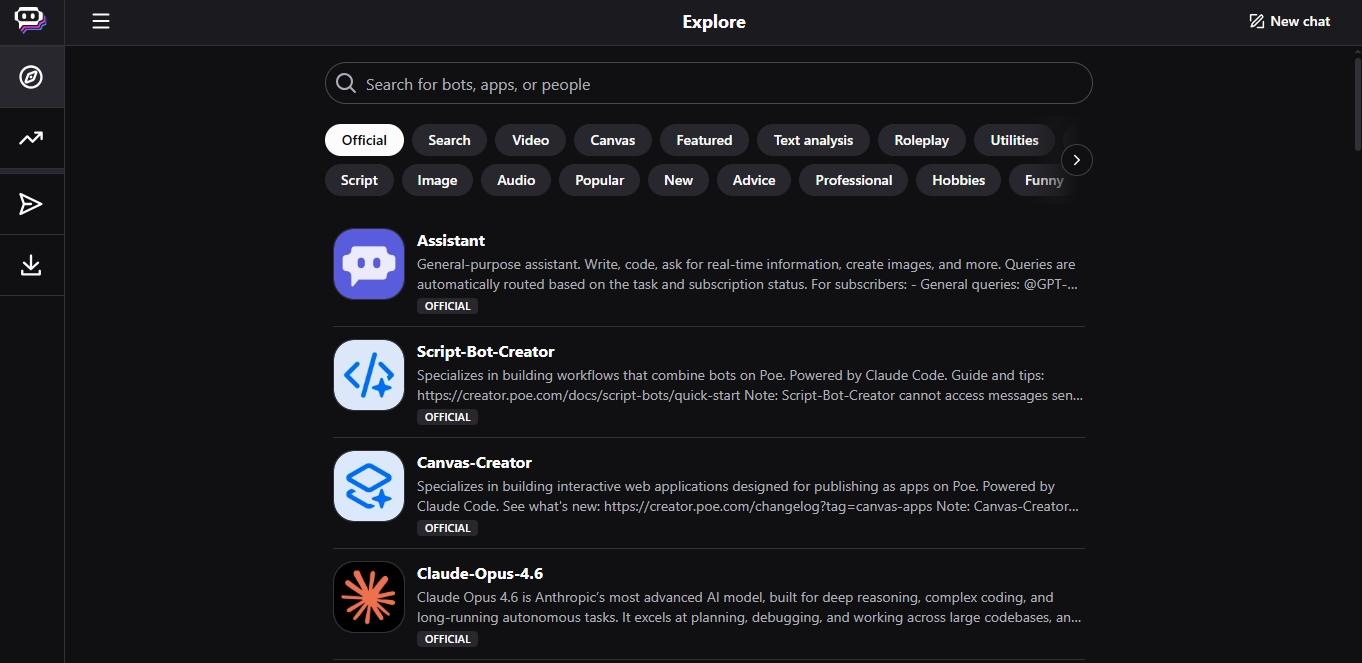The width and height of the screenshot is (1362, 663).
Task: Select the Canvas category chip
Action: click(x=612, y=140)
